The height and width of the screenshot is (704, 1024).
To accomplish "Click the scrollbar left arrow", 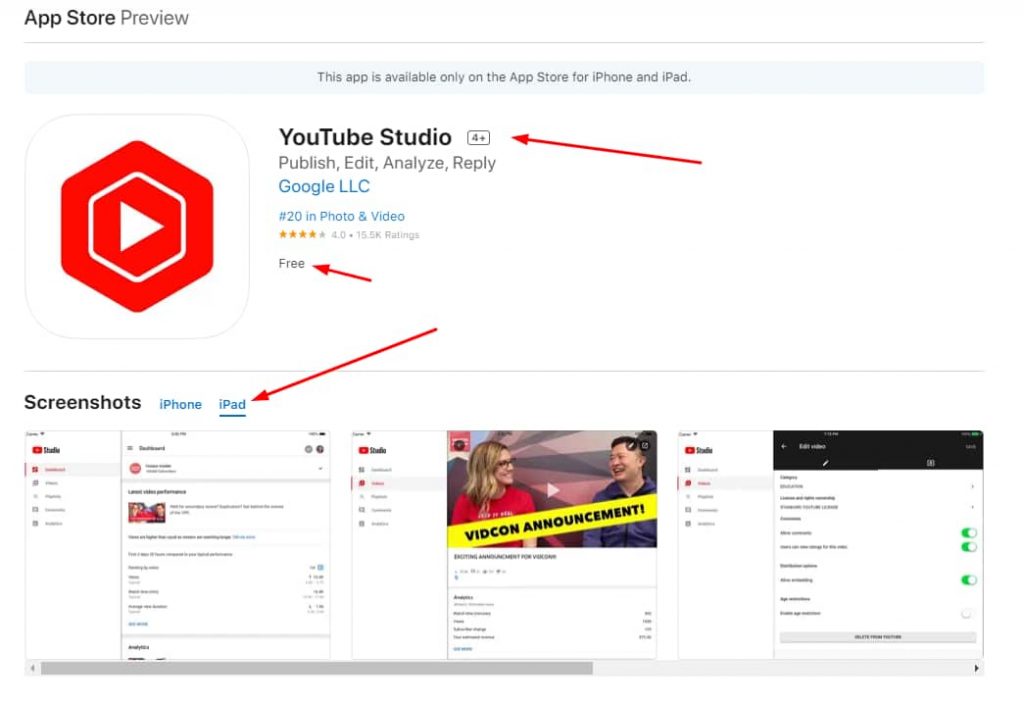I will pyautogui.click(x=32, y=668).
